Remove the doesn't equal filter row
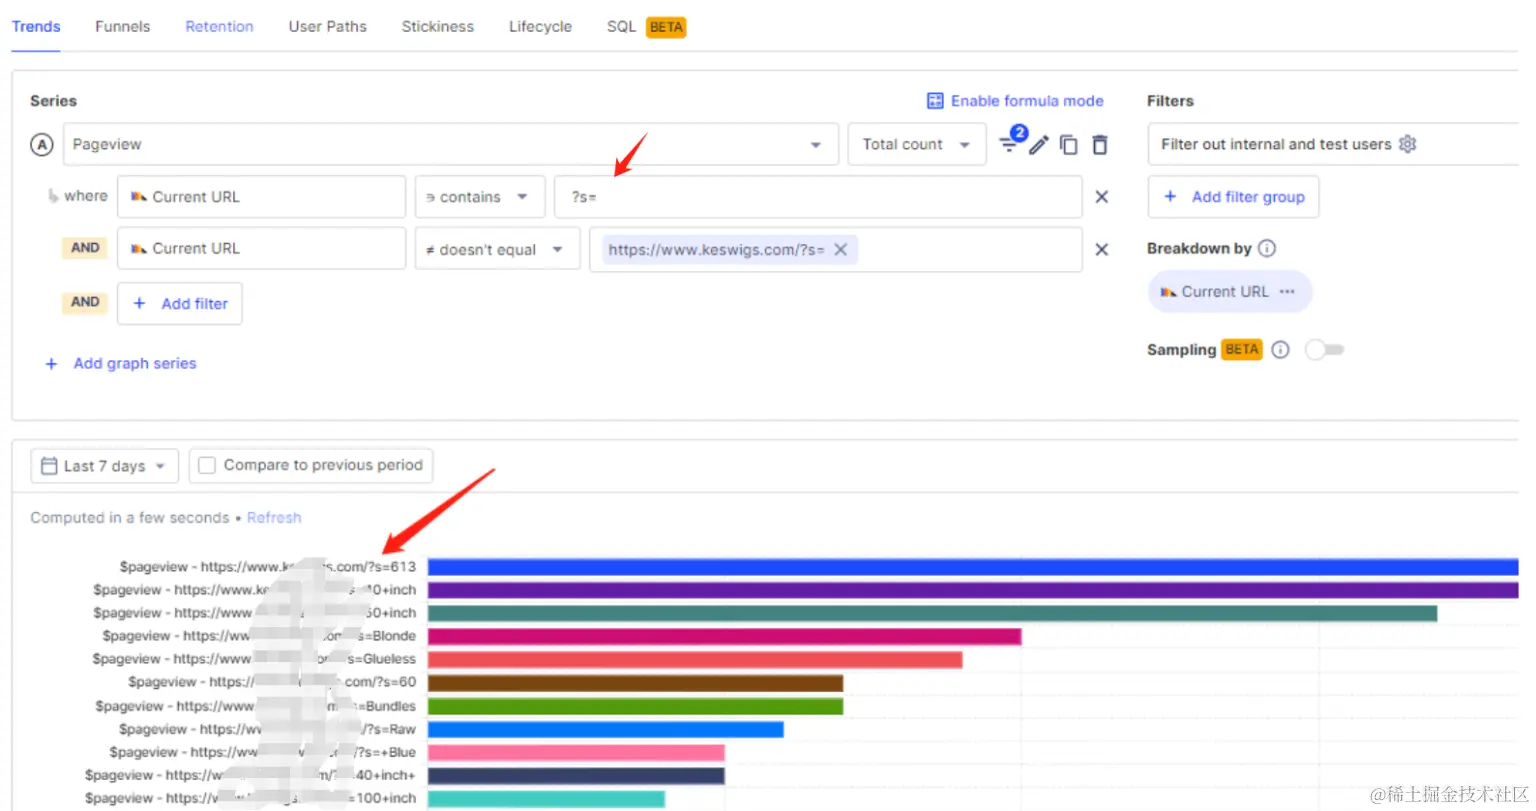The image size is (1536, 811). click(1101, 249)
